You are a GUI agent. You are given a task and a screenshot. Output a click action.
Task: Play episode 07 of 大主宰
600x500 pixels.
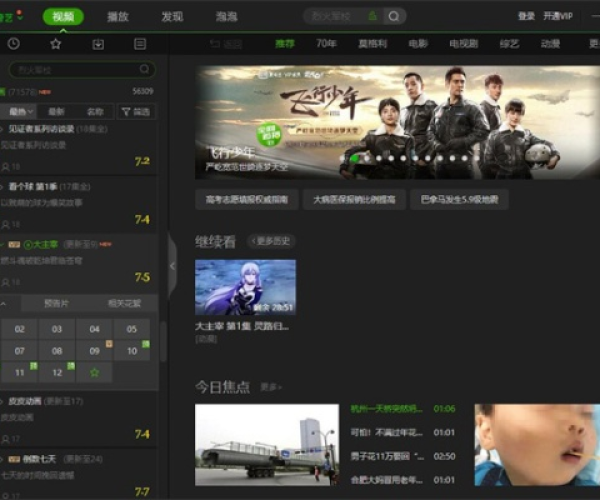(x=20, y=351)
